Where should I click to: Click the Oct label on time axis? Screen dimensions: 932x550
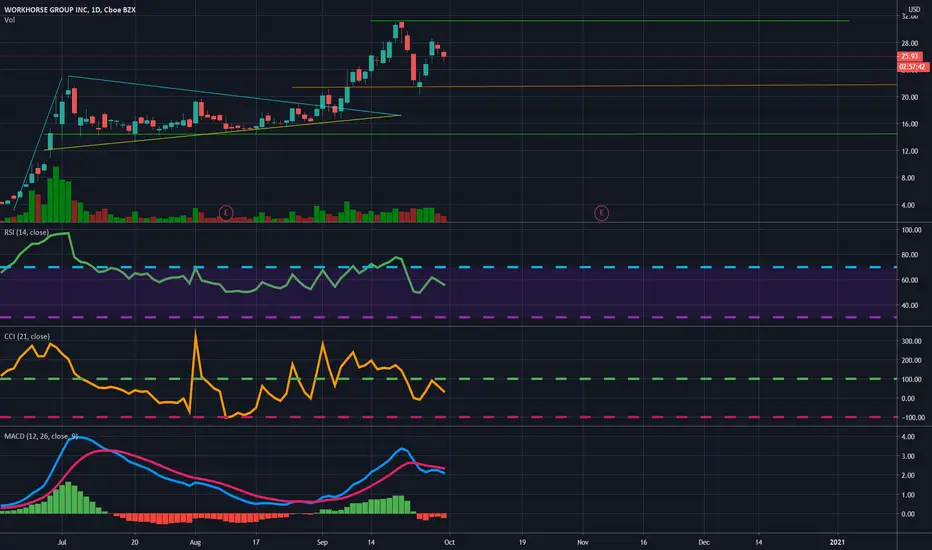[449, 542]
